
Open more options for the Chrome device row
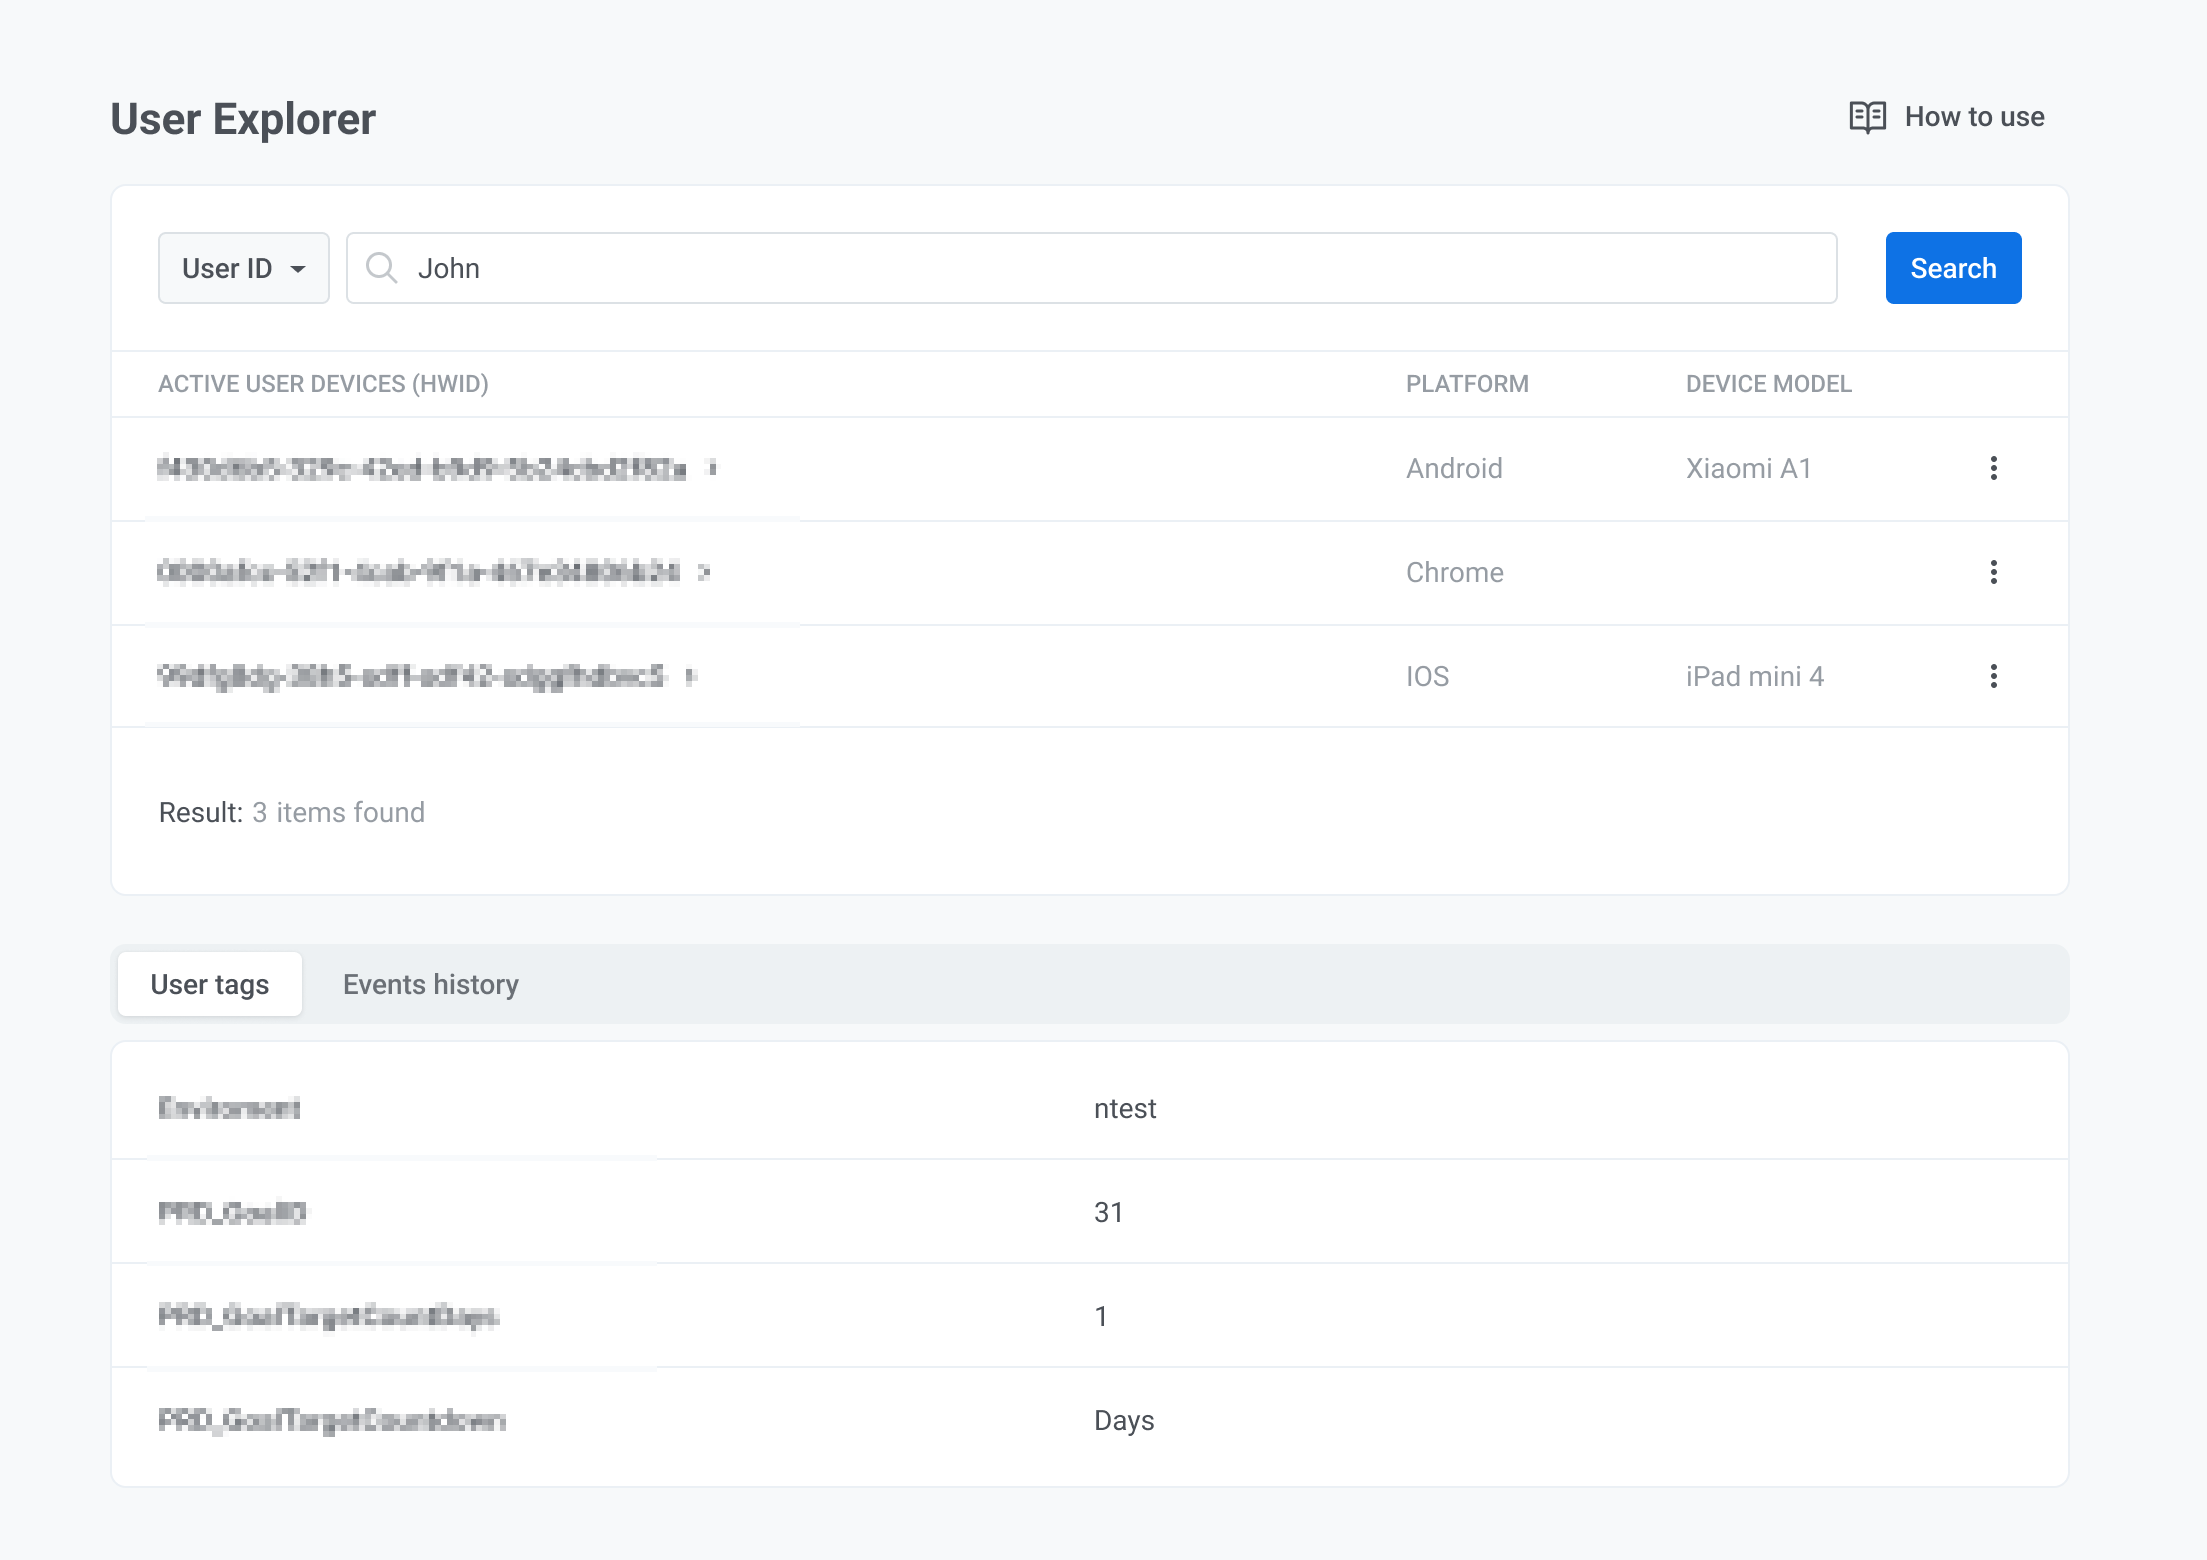click(1994, 572)
